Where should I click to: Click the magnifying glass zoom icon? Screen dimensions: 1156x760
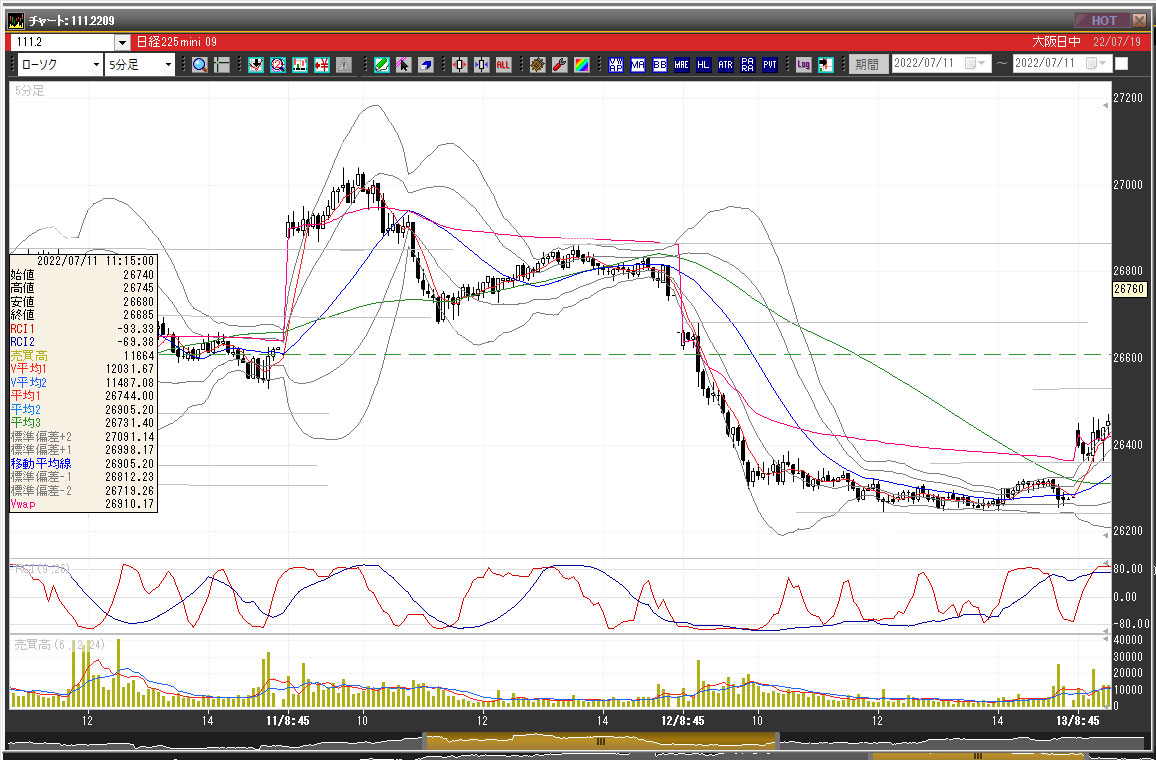[x=199, y=65]
